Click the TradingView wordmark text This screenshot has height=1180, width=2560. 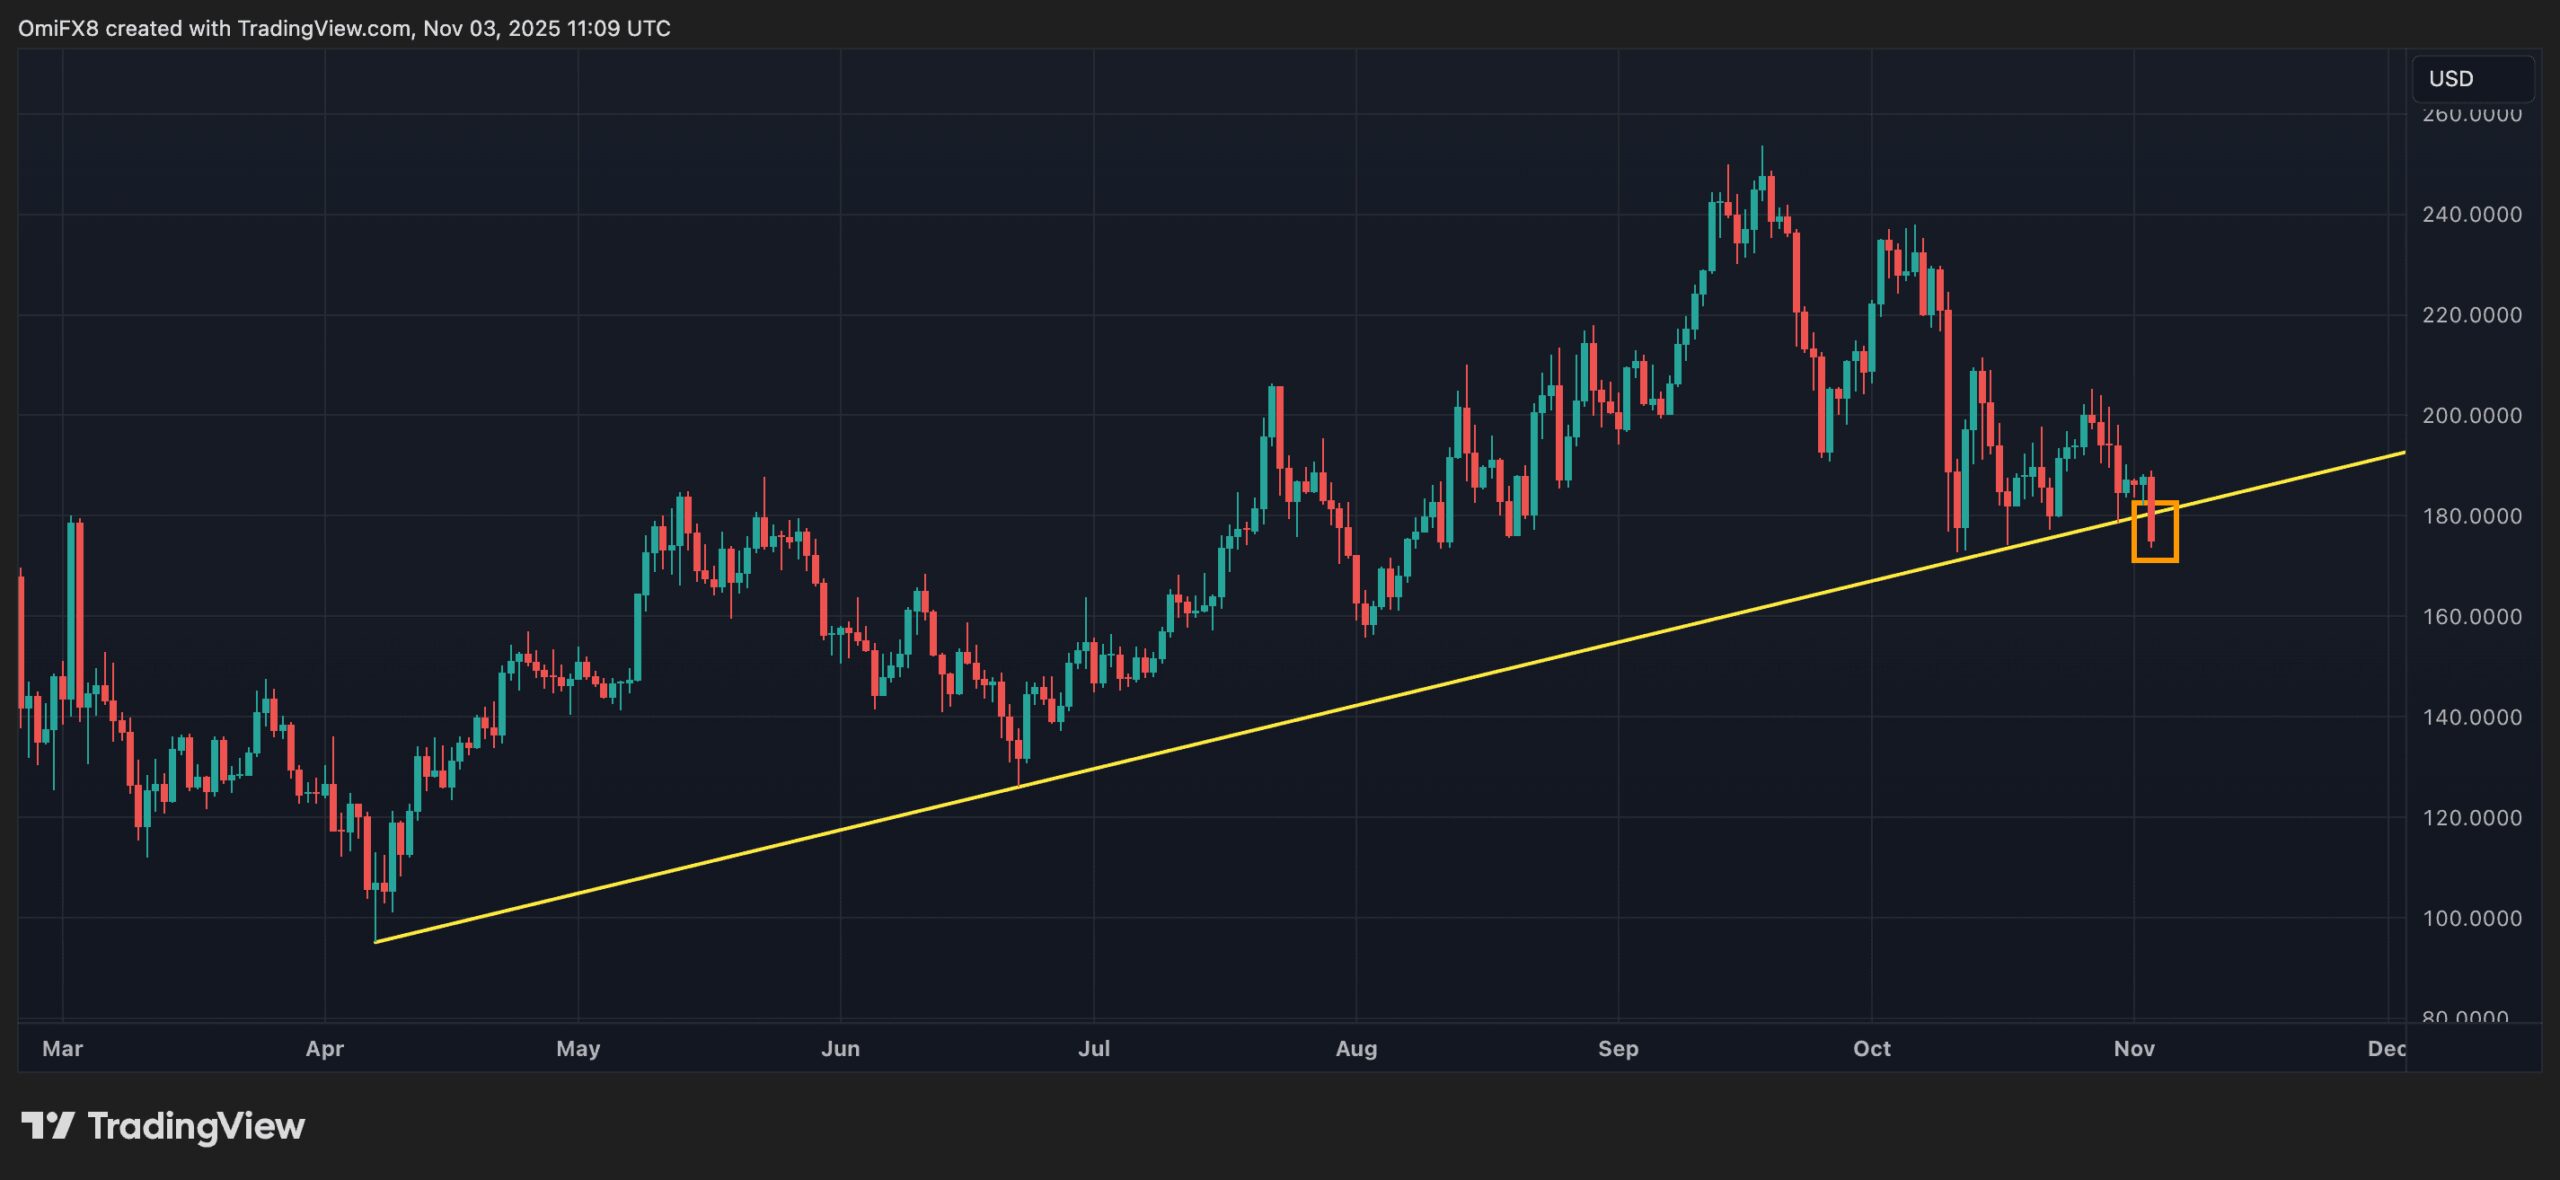coord(196,1126)
